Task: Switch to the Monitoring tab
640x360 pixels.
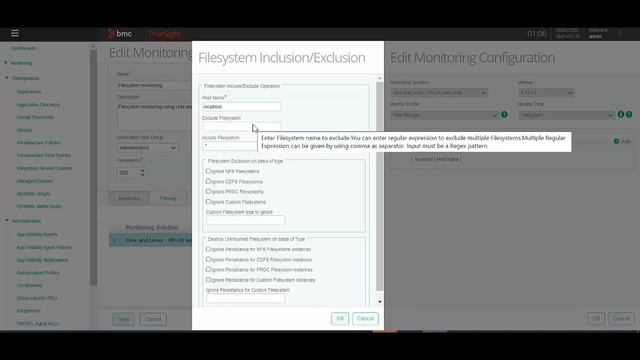Action: click(129, 198)
